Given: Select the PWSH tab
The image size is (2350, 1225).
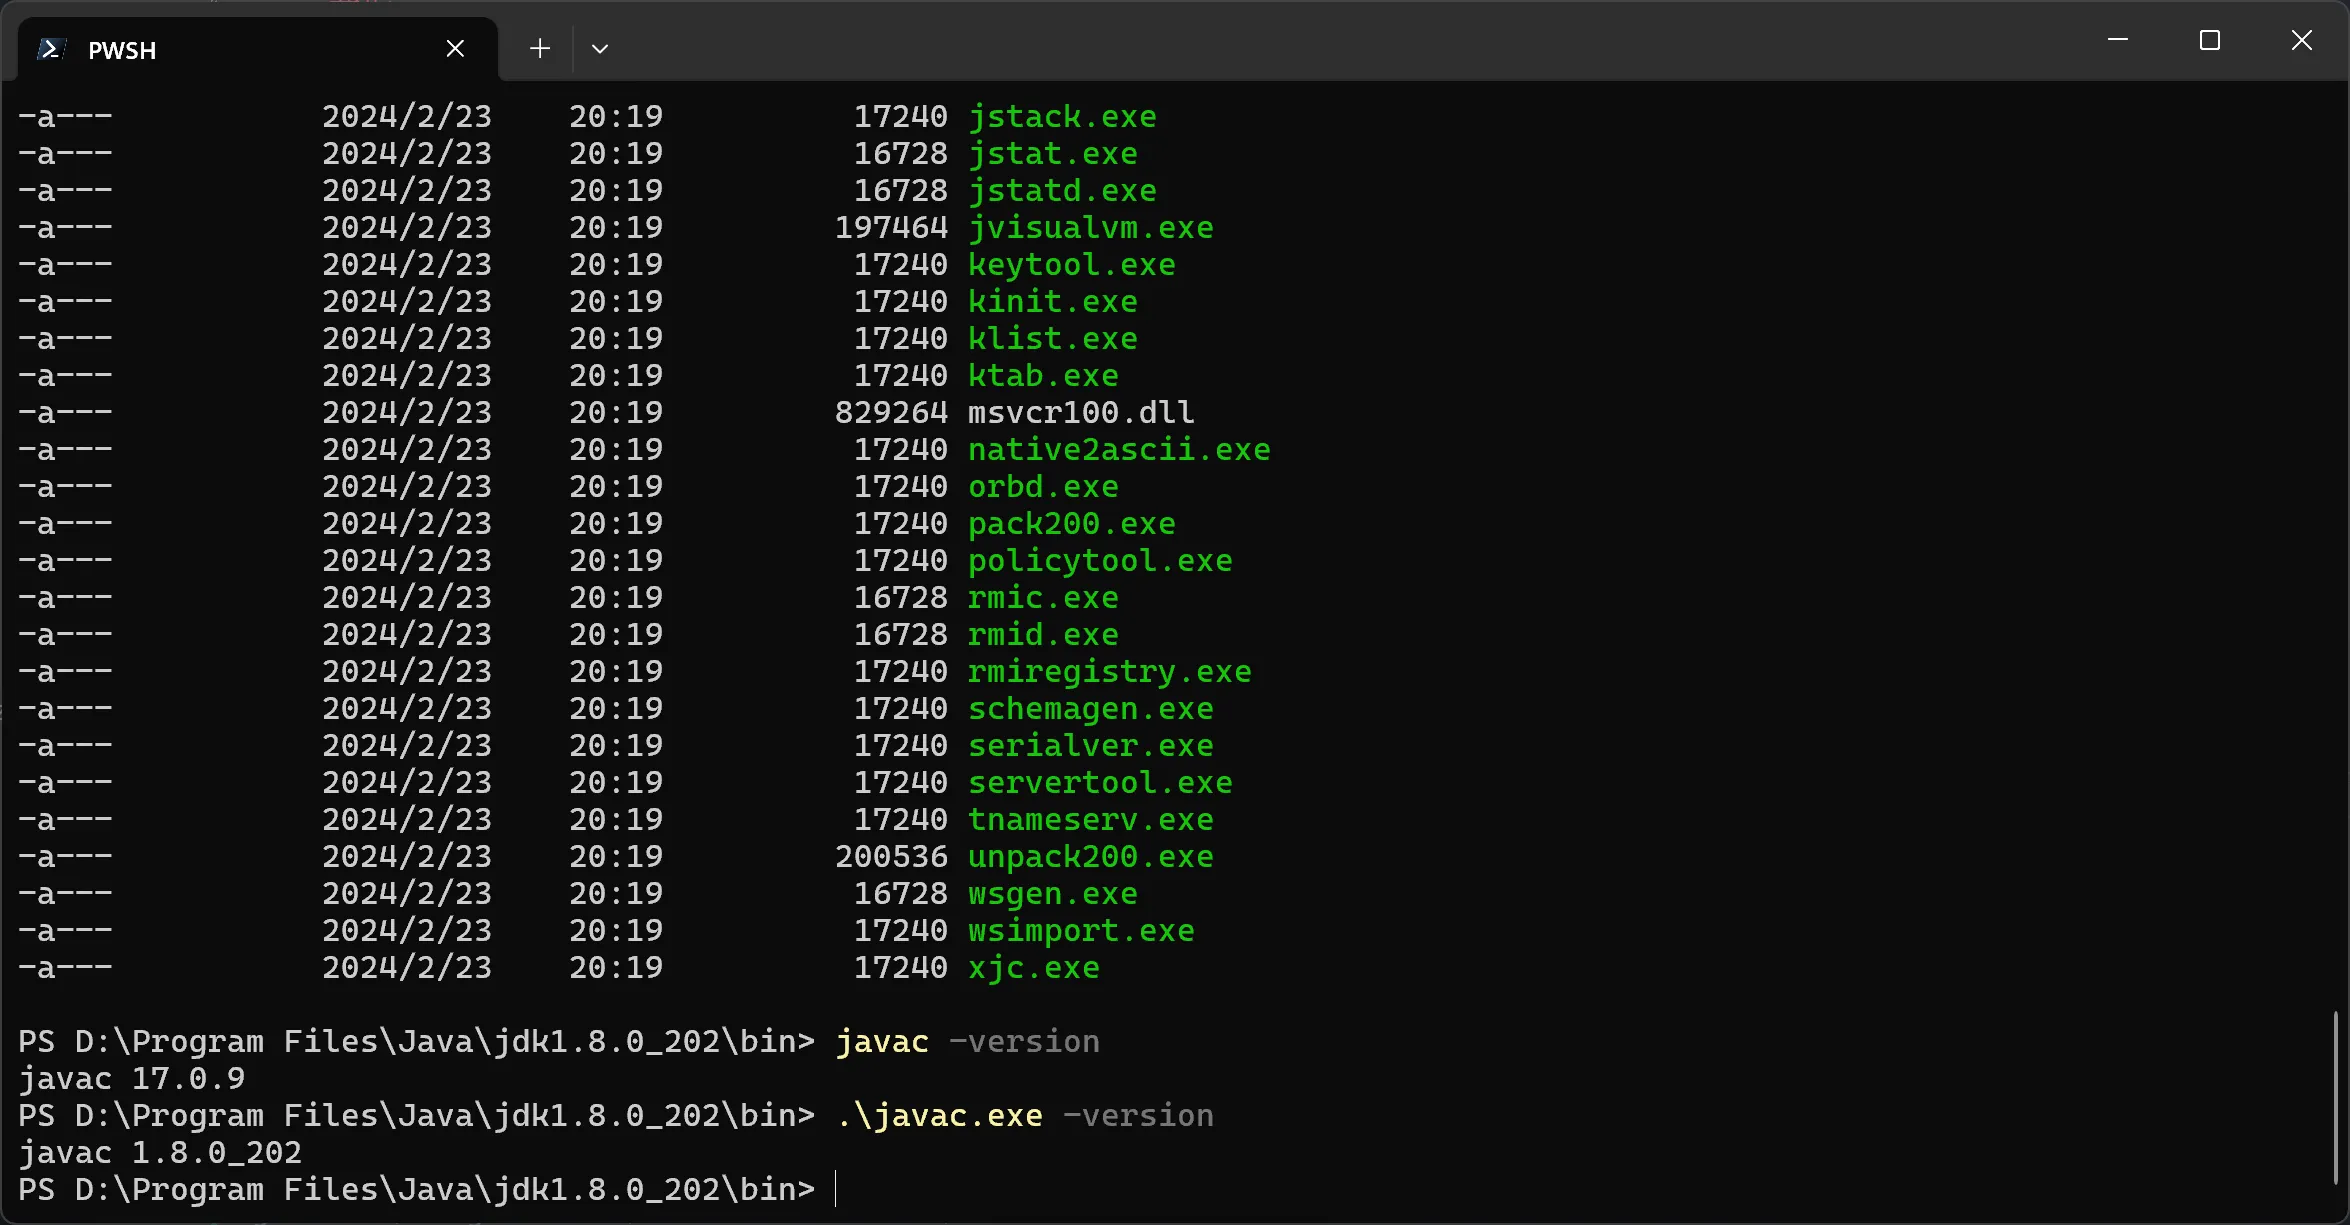Looking at the screenshot, I should 257,49.
